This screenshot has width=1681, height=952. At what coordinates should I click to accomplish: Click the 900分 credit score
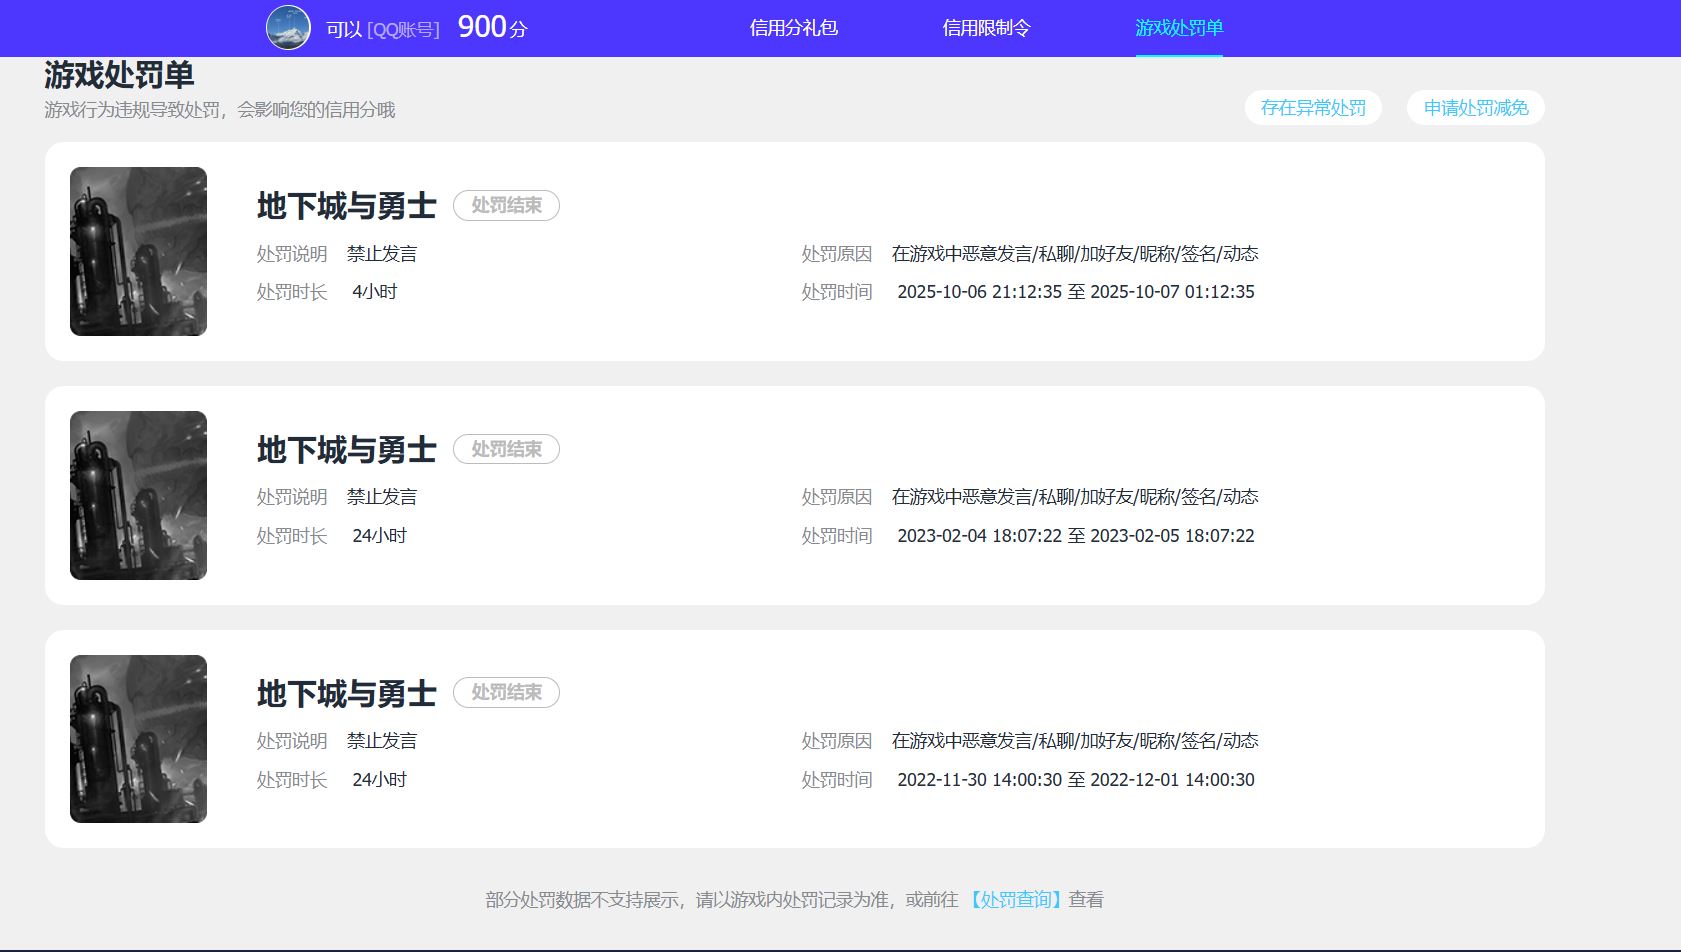(492, 27)
